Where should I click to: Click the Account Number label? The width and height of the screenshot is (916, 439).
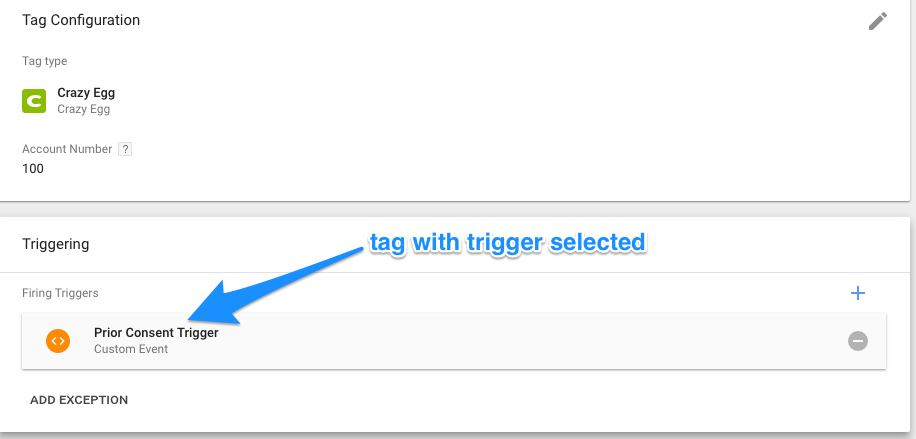[67, 149]
